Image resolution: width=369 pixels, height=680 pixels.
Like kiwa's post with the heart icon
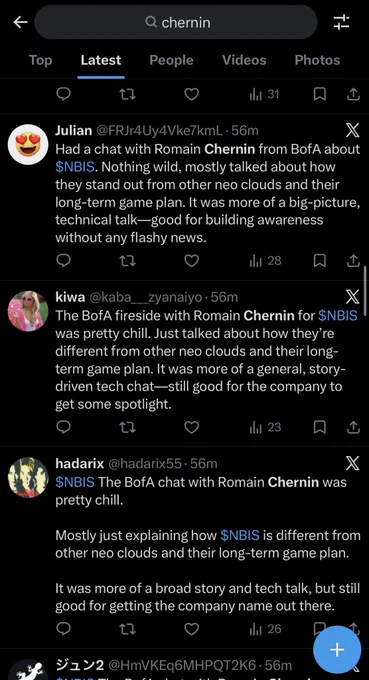tap(192, 428)
